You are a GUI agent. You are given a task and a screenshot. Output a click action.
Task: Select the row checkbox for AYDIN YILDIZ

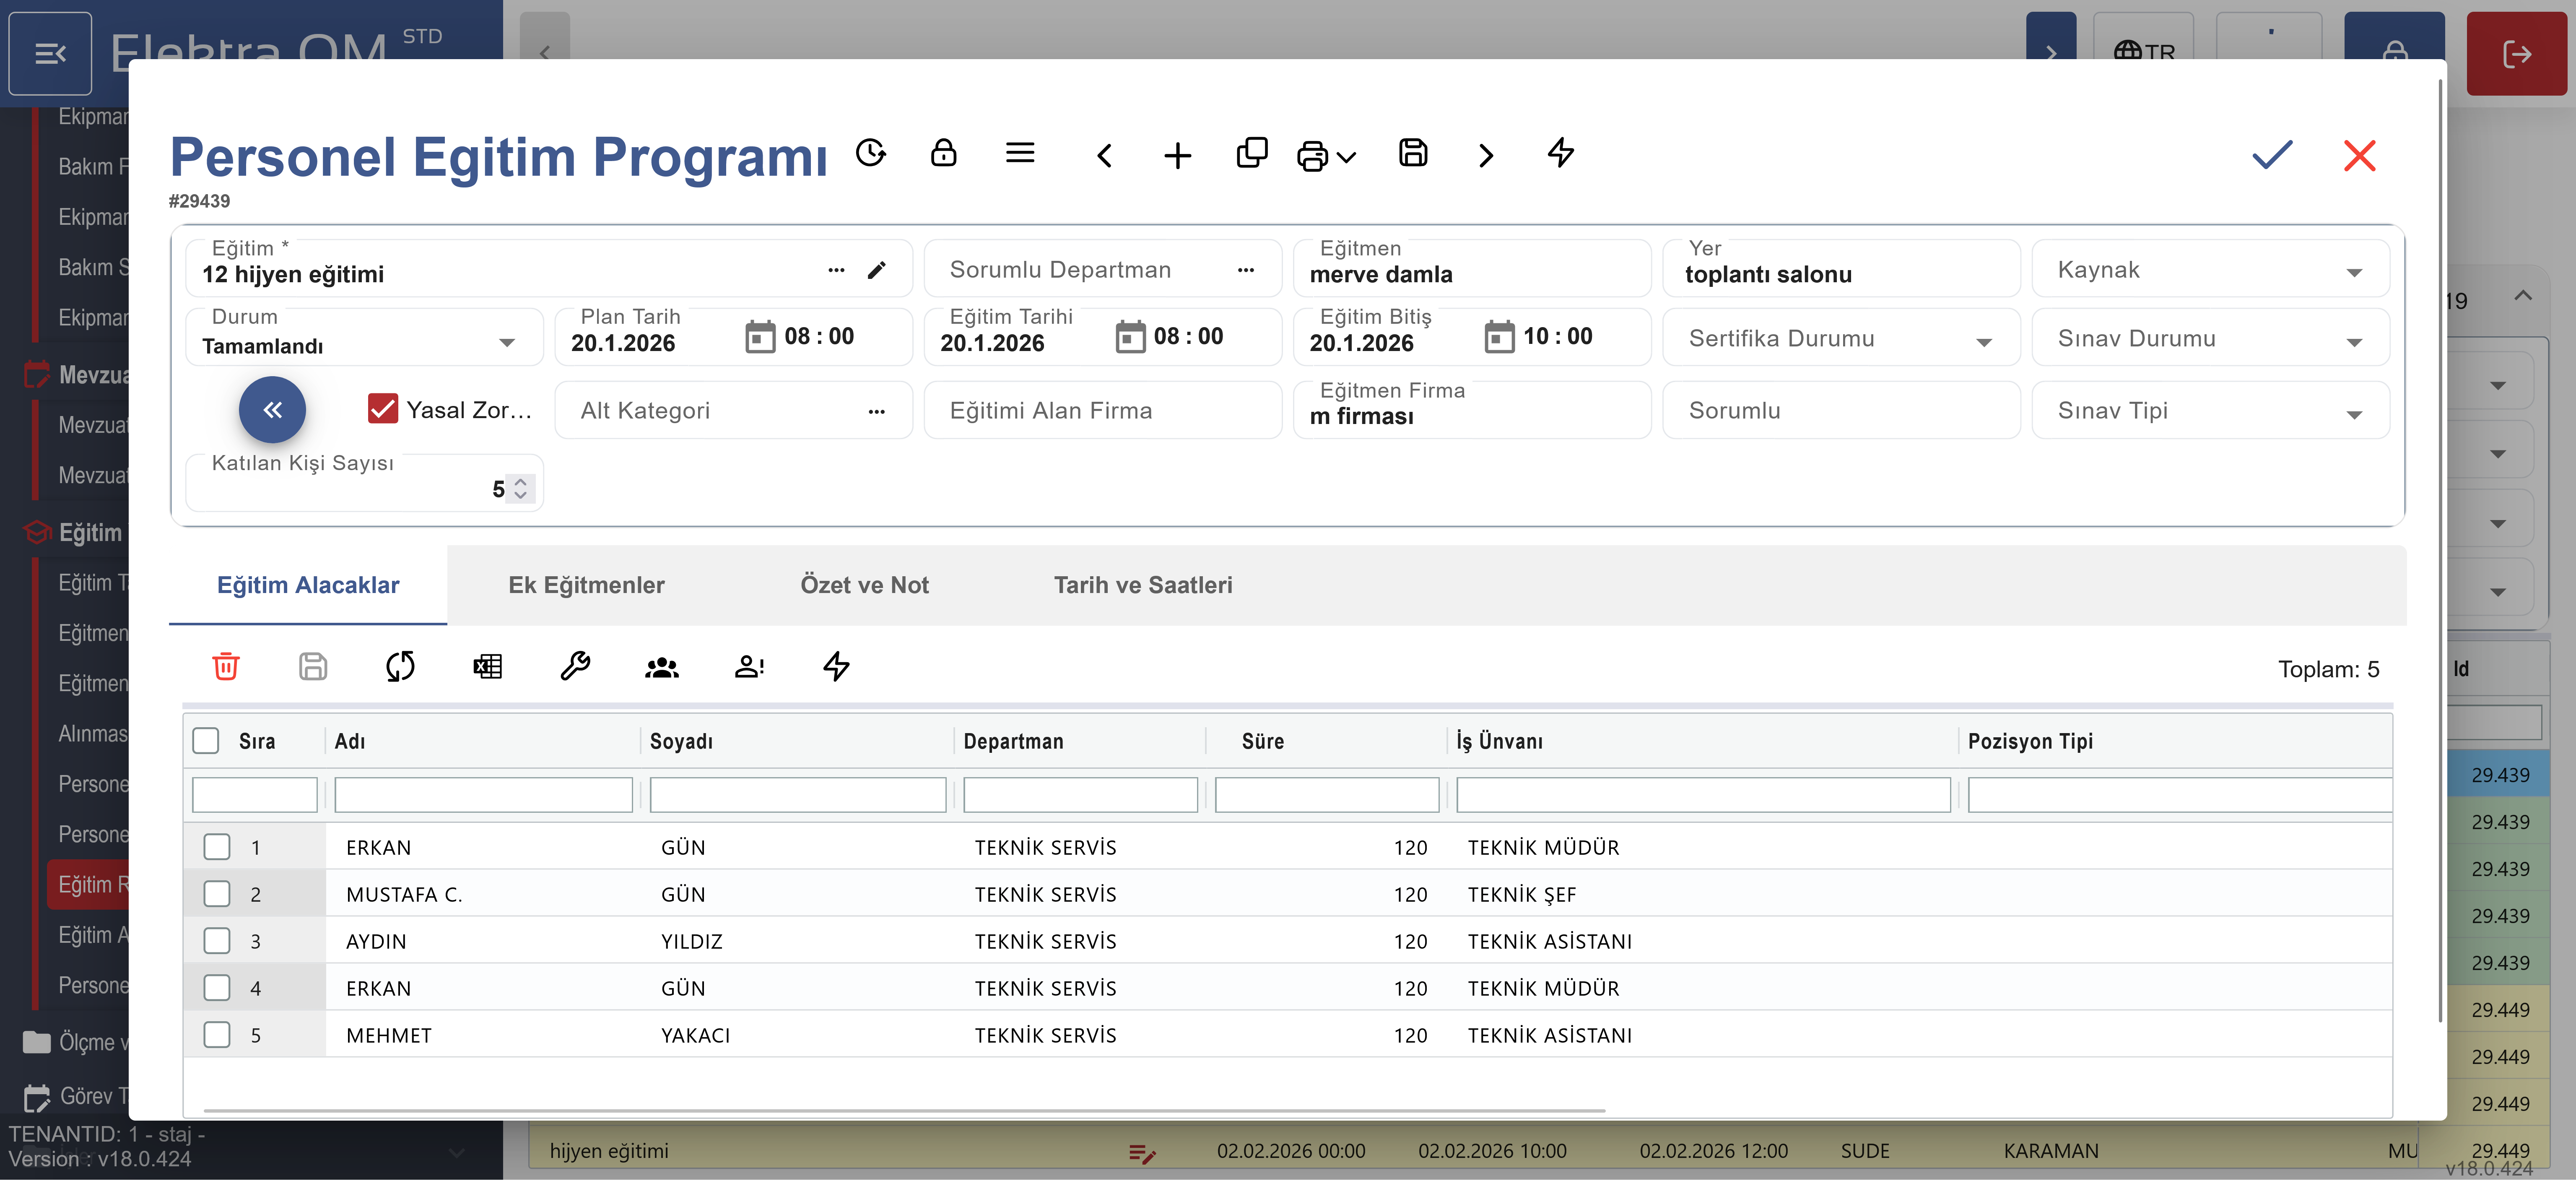[217, 941]
